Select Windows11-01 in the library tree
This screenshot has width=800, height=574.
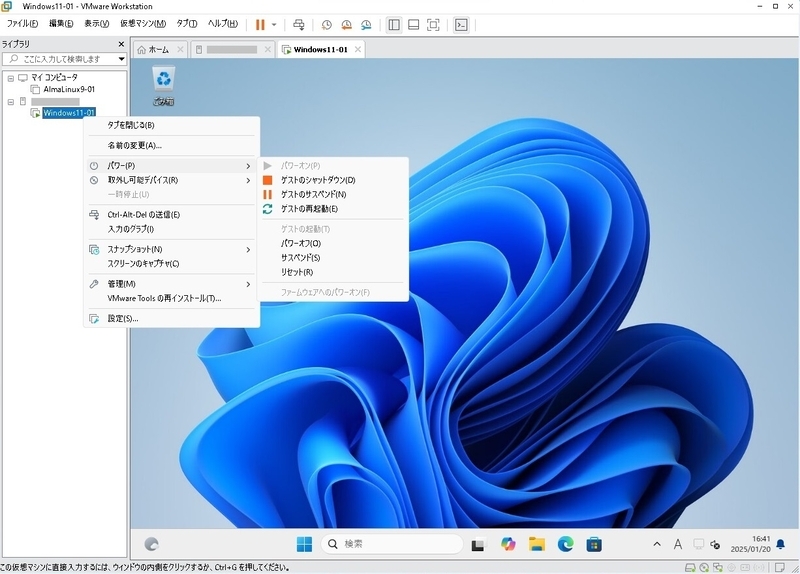coord(69,113)
